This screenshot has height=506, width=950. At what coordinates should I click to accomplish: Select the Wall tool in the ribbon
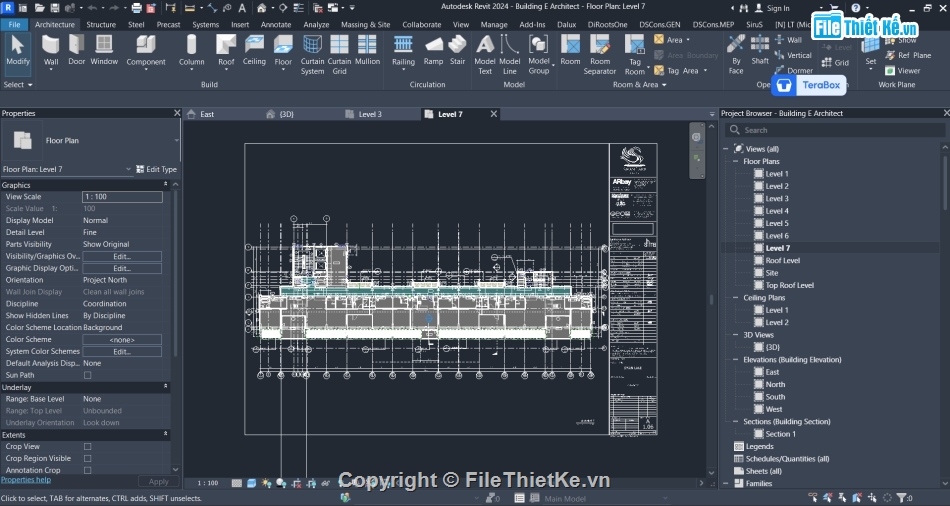[51, 51]
